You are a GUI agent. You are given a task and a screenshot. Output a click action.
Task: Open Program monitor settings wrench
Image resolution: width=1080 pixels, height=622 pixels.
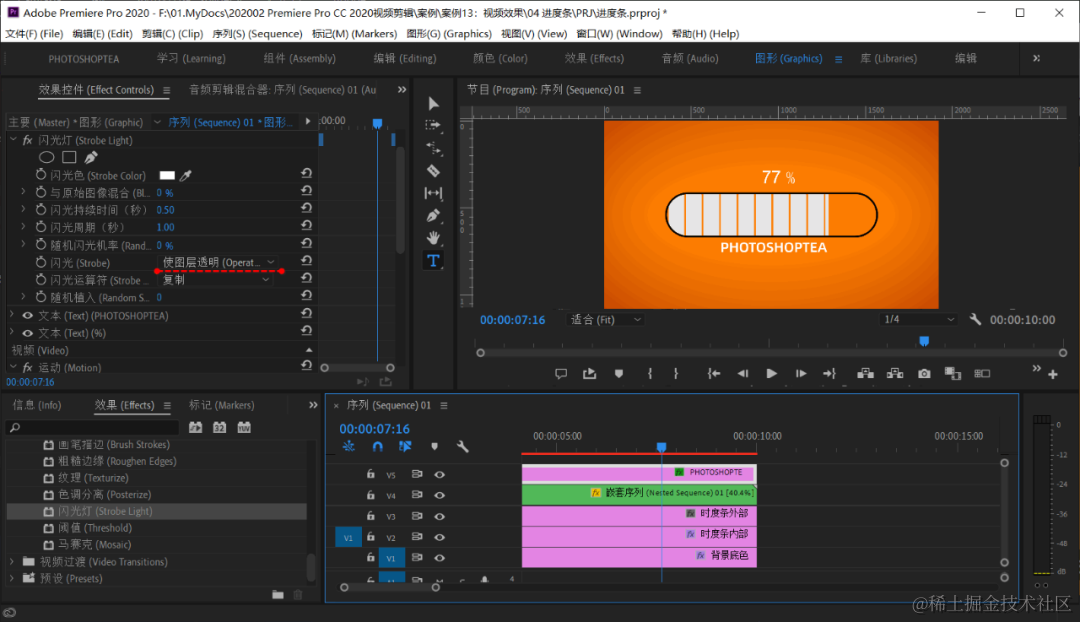point(975,320)
